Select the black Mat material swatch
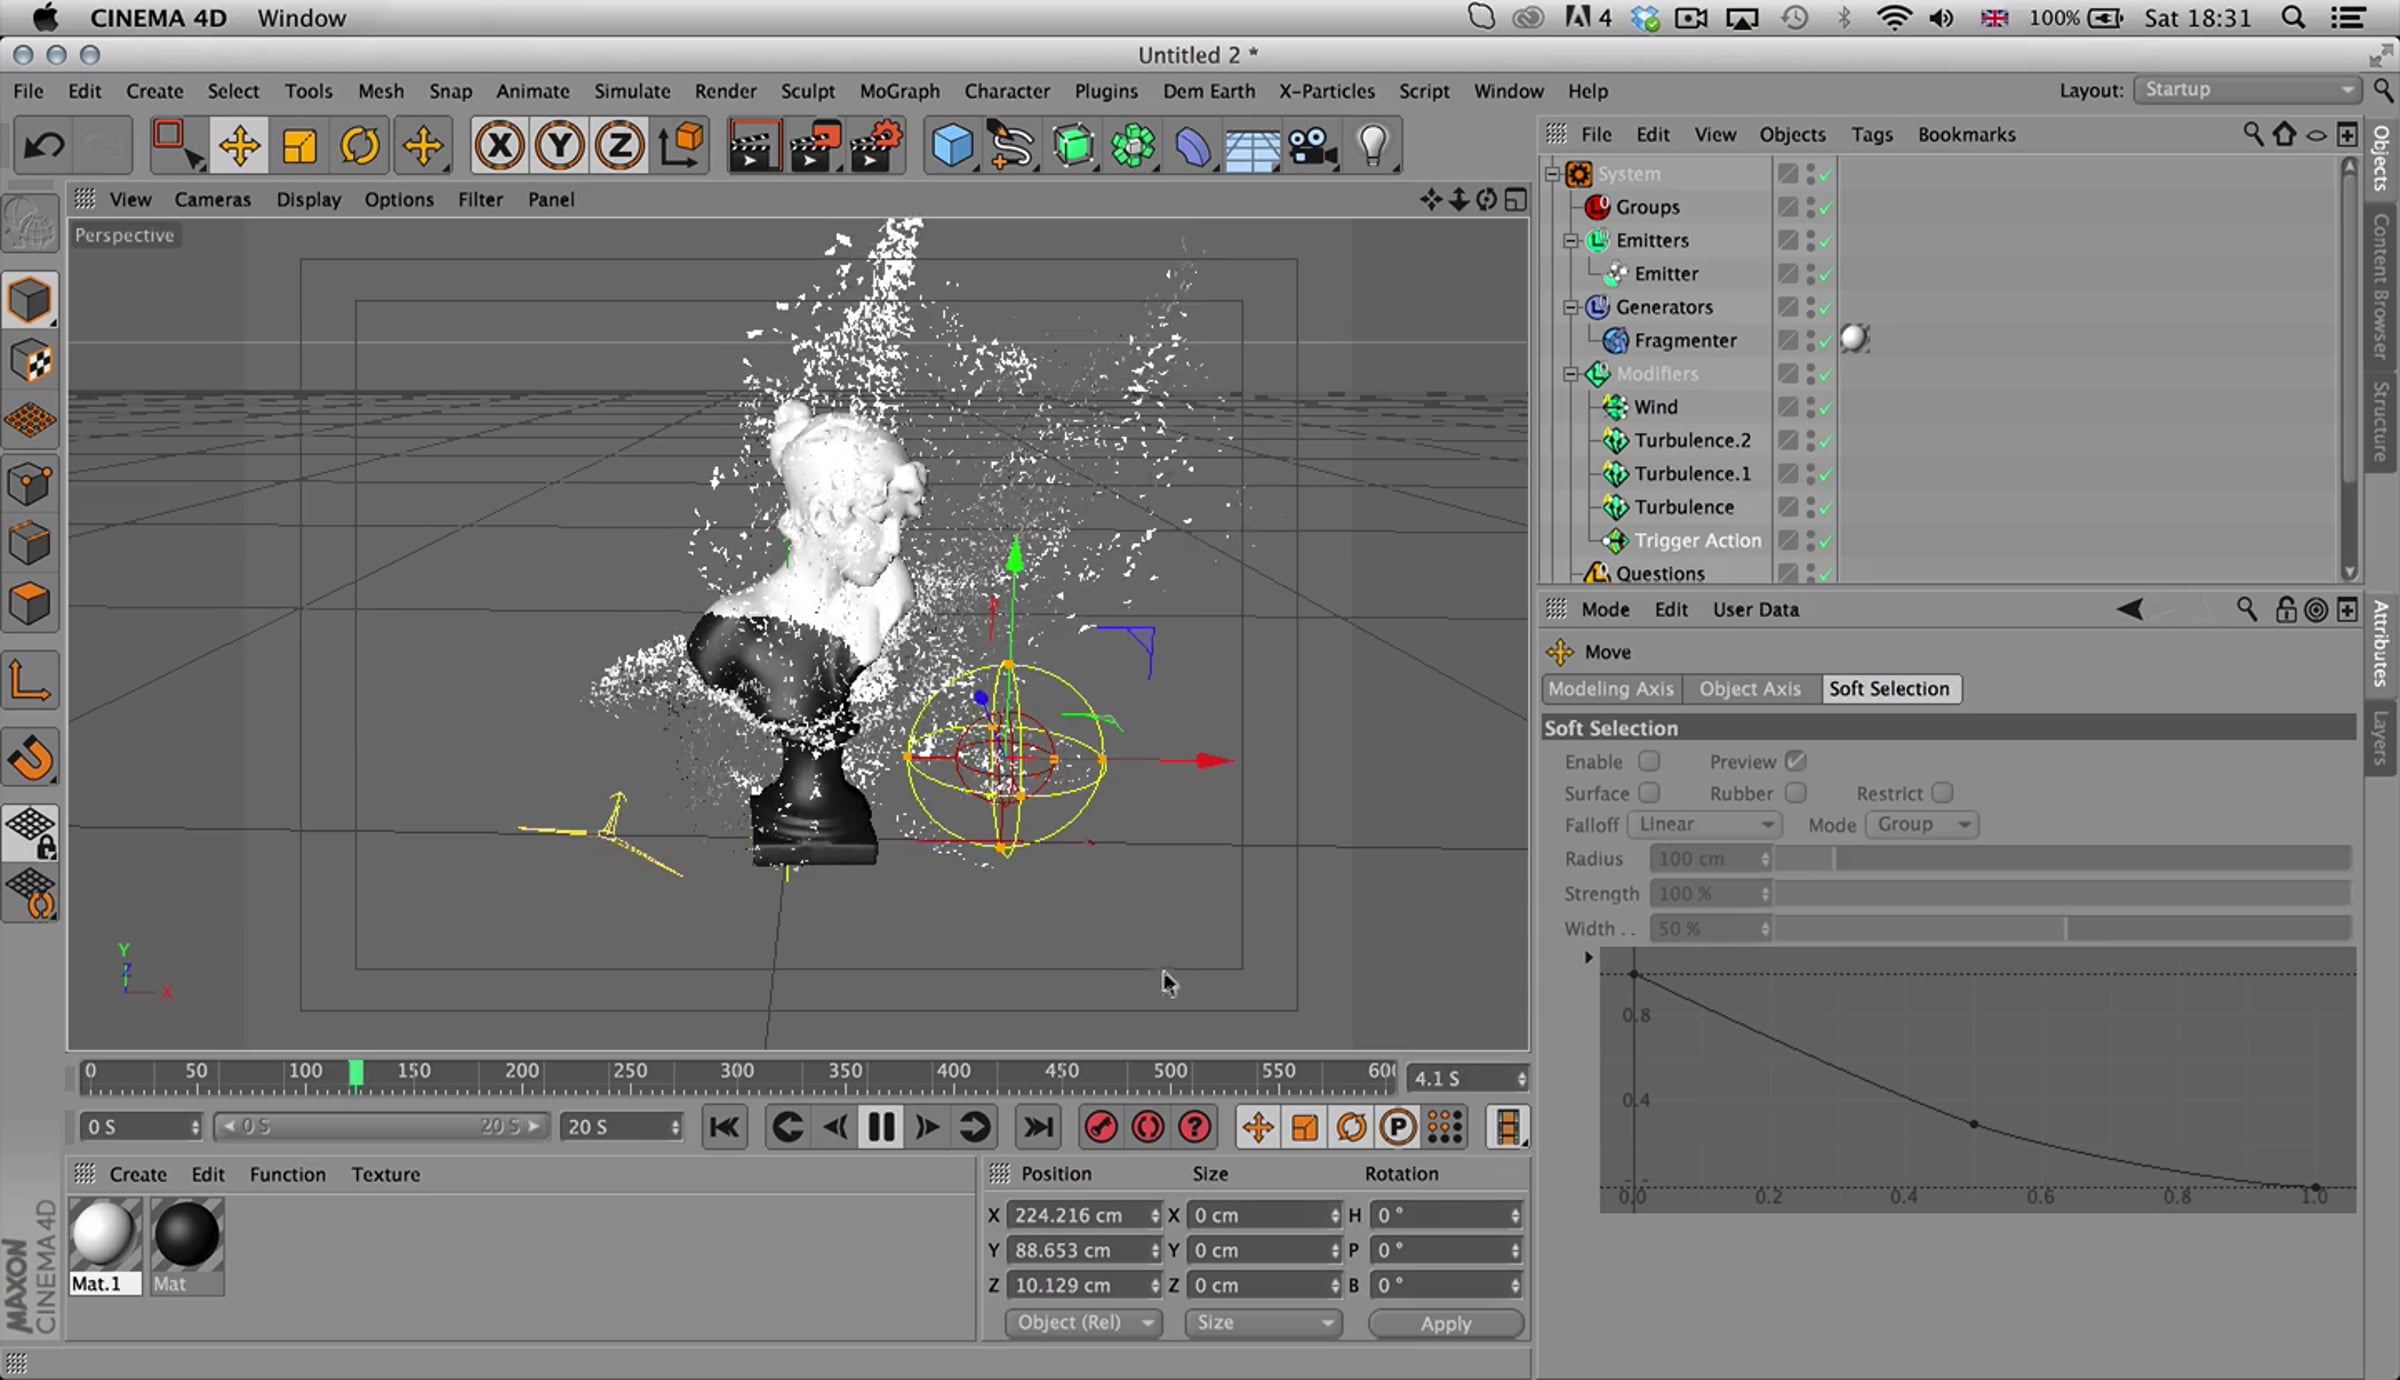This screenshot has width=2400, height=1380. point(187,1236)
